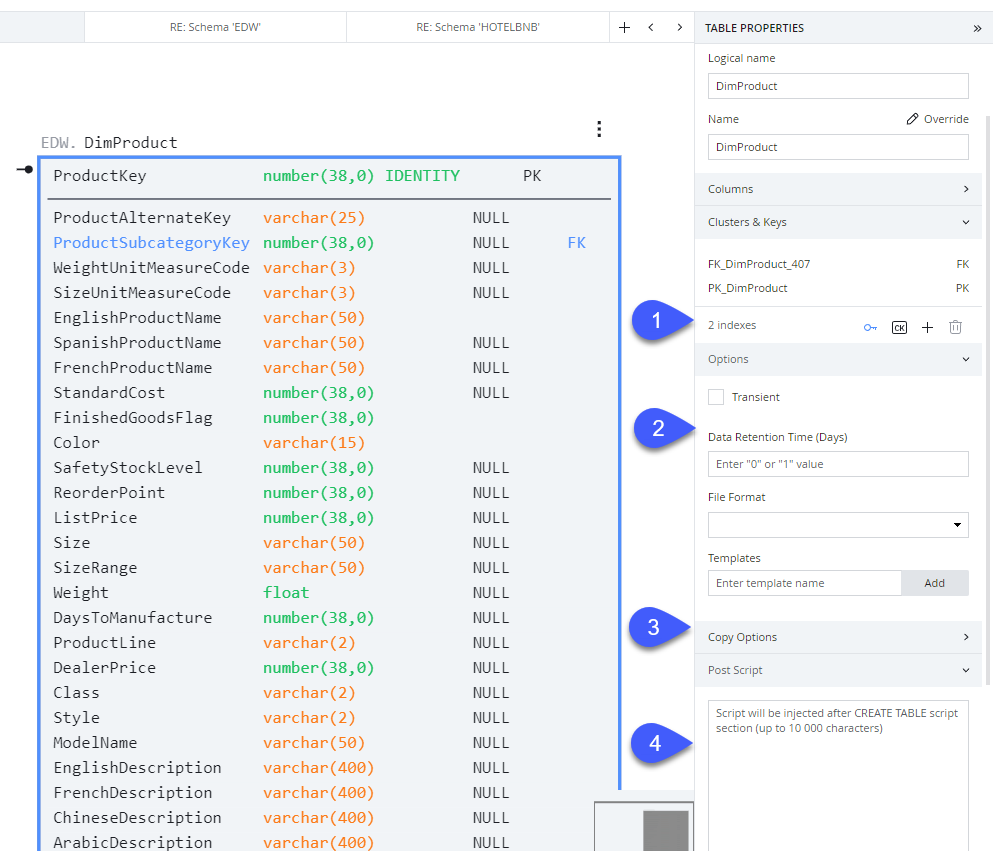Enable the Transient checkbox
Screen dimensions: 993x851
click(x=716, y=397)
